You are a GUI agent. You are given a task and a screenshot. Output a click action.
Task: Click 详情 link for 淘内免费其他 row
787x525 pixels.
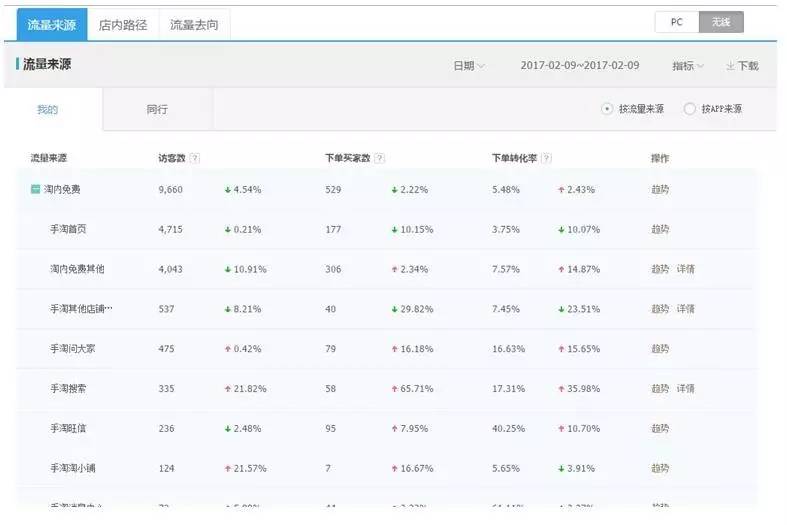686,269
